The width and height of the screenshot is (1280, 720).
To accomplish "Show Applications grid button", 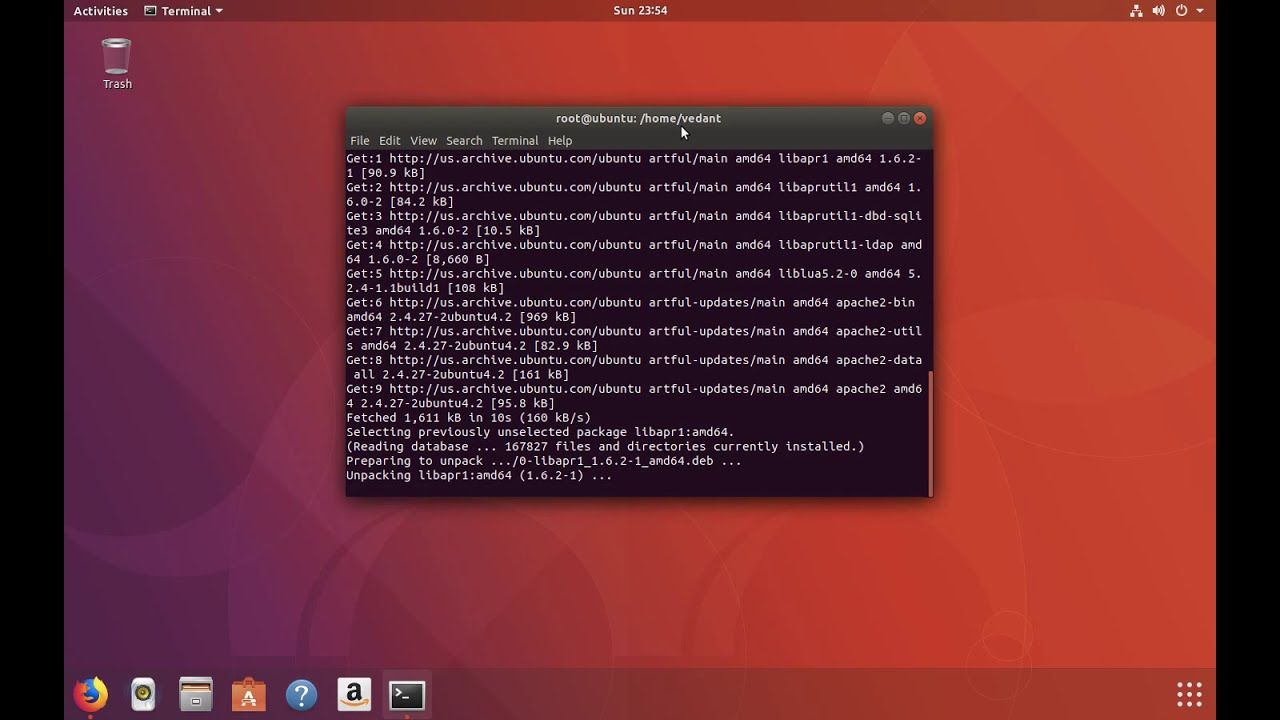I will tap(1189, 694).
